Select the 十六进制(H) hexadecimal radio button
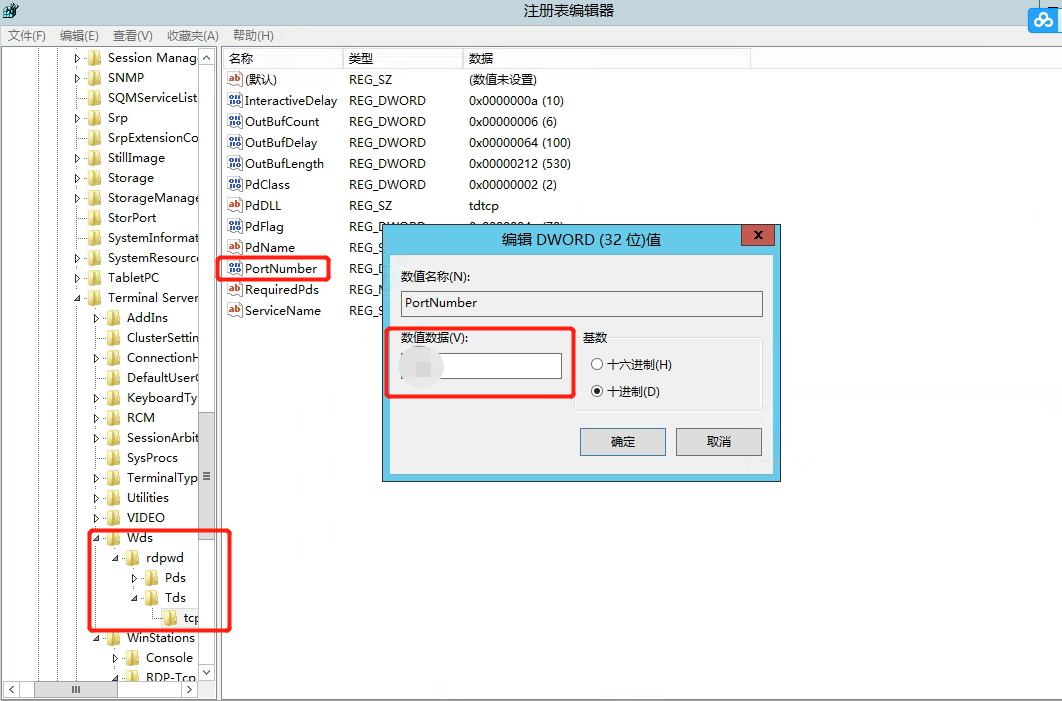The image size is (1062, 701). coord(597,364)
